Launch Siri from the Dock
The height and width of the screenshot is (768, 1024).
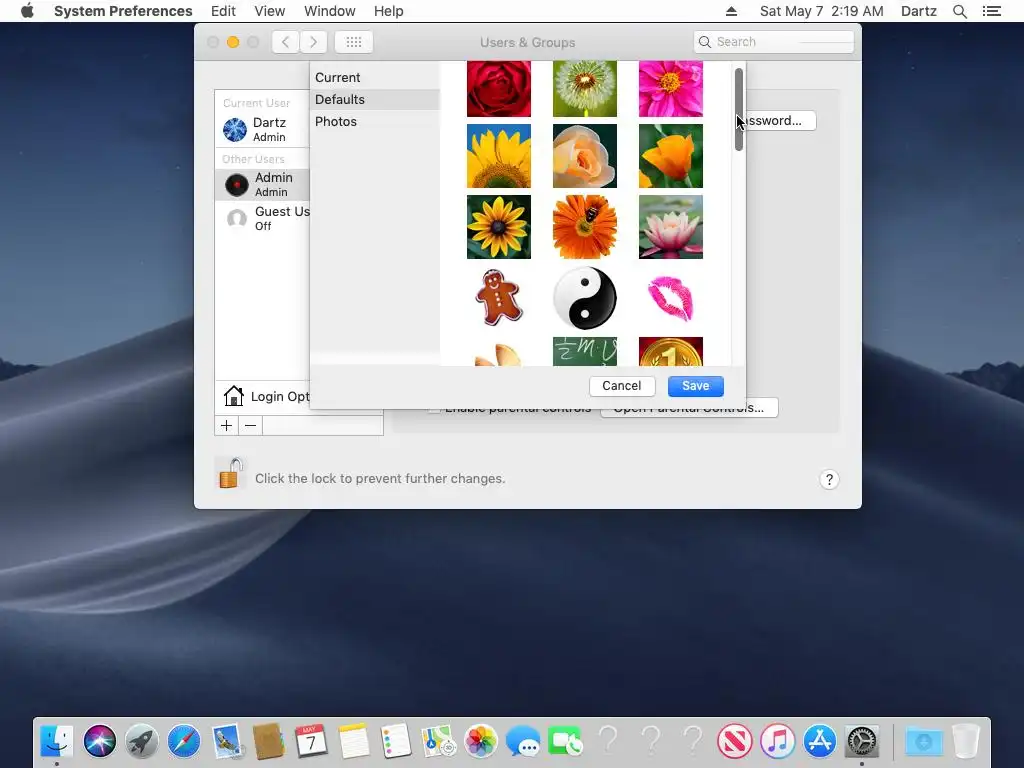pos(100,742)
